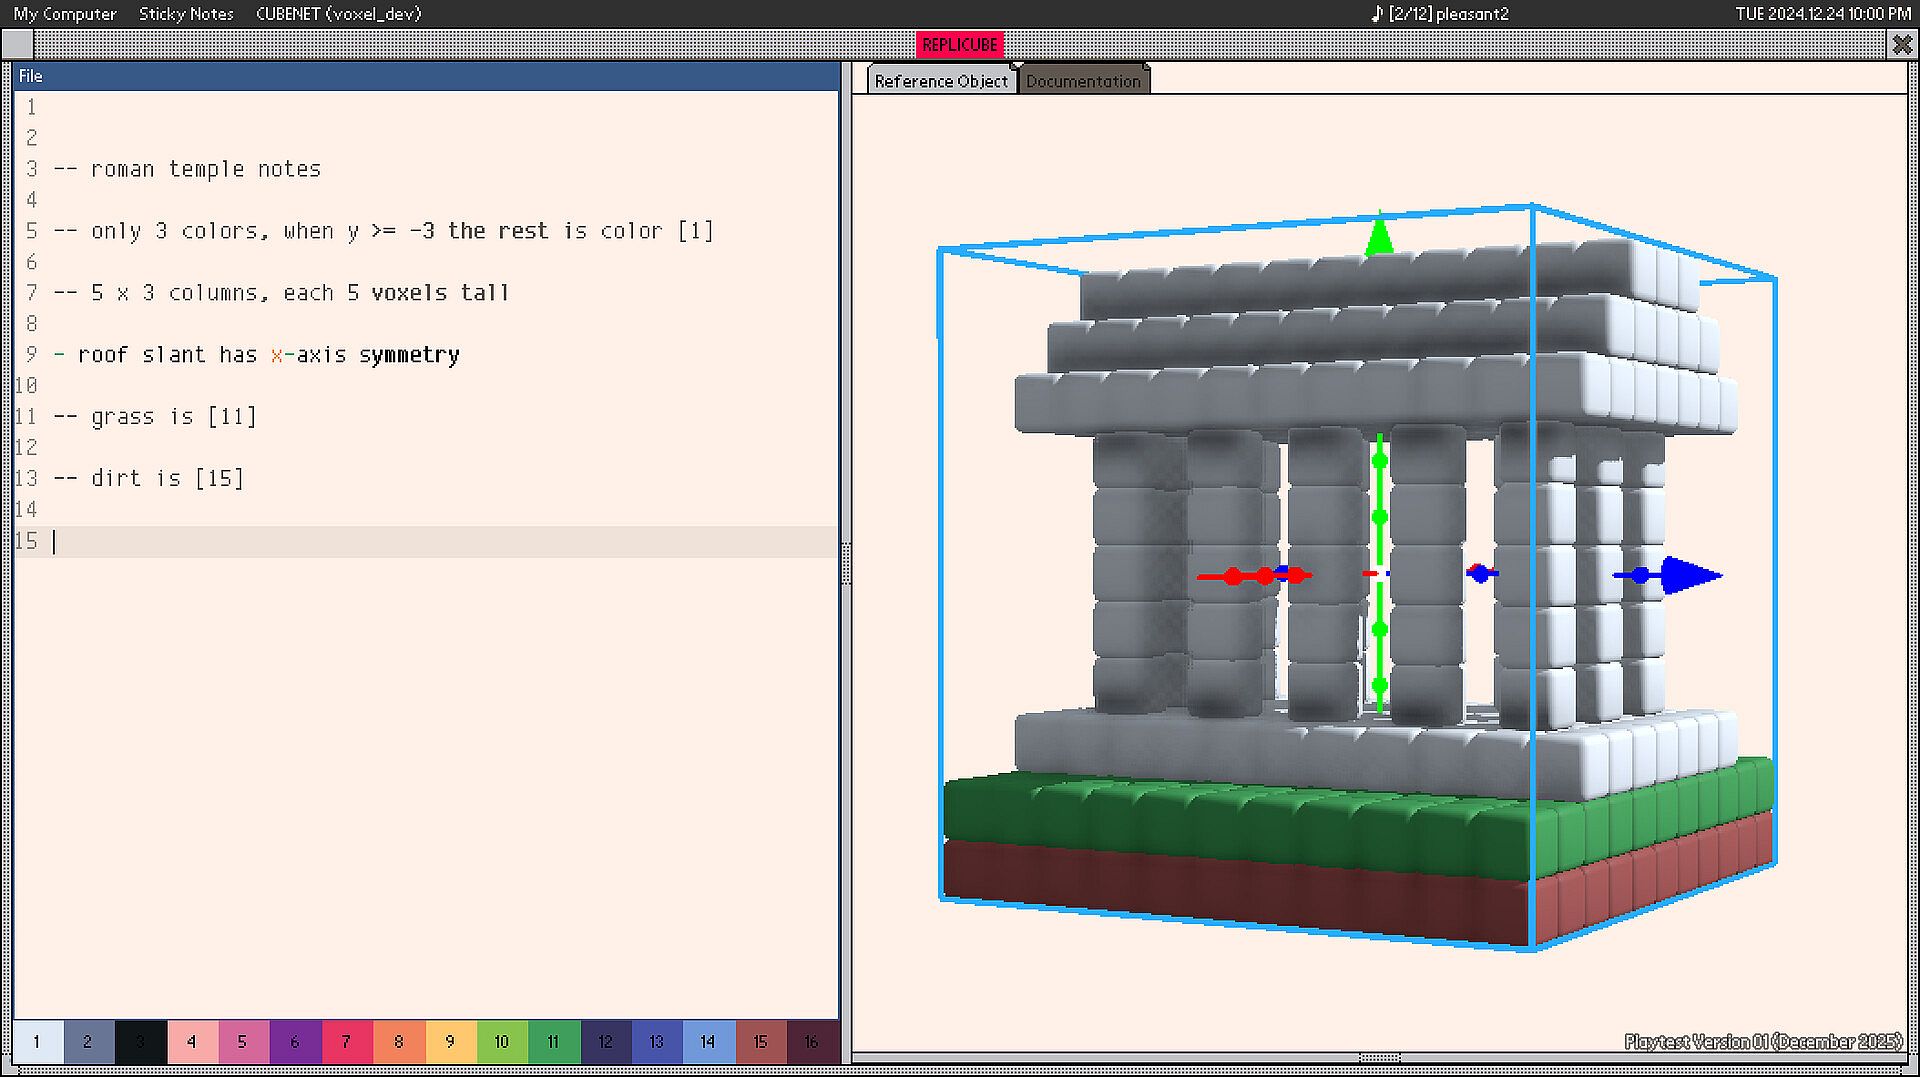Click the blue Z-axis arrow gizmo

point(1689,575)
